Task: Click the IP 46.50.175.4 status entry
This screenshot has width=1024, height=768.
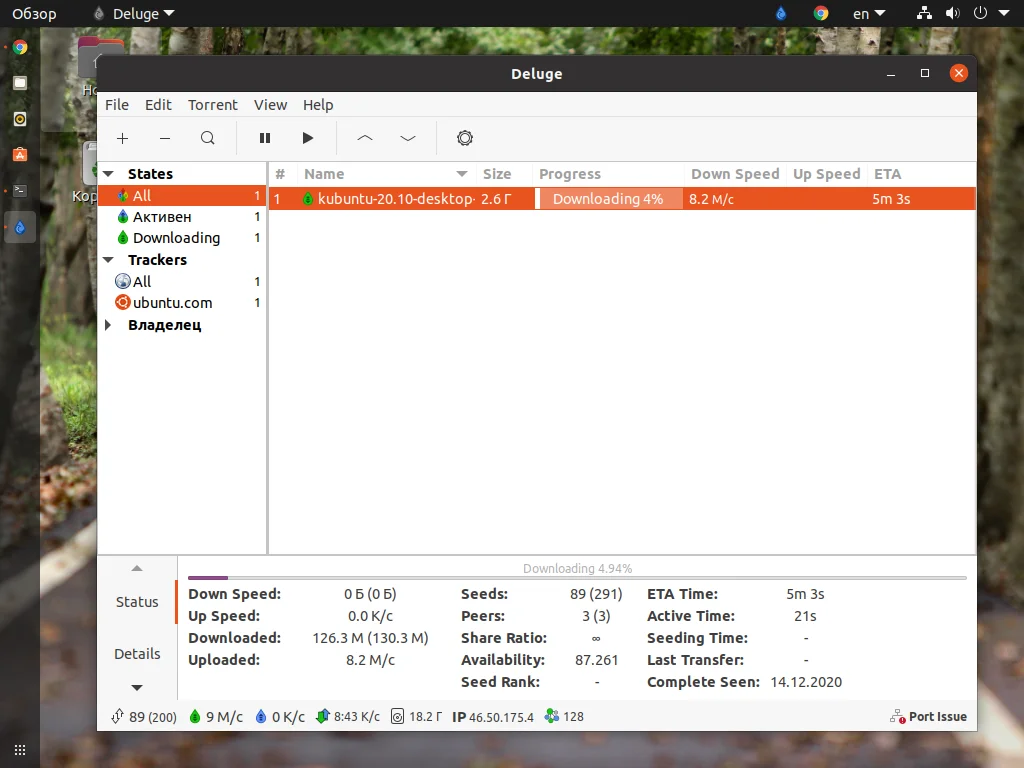Action: point(493,716)
